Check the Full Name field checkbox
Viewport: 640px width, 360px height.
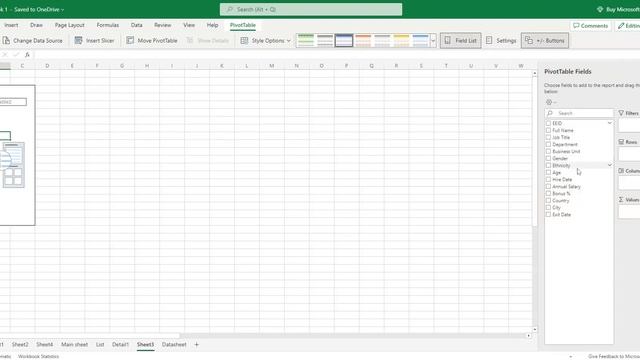click(x=548, y=130)
